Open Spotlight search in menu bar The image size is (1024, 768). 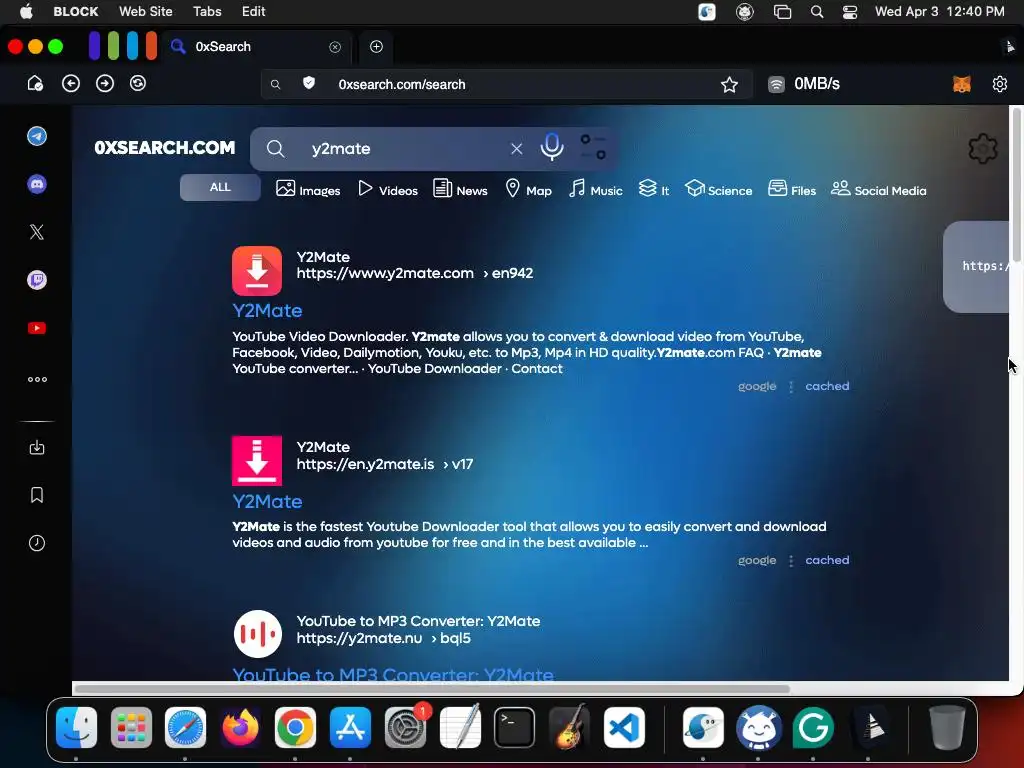tap(816, 12)
